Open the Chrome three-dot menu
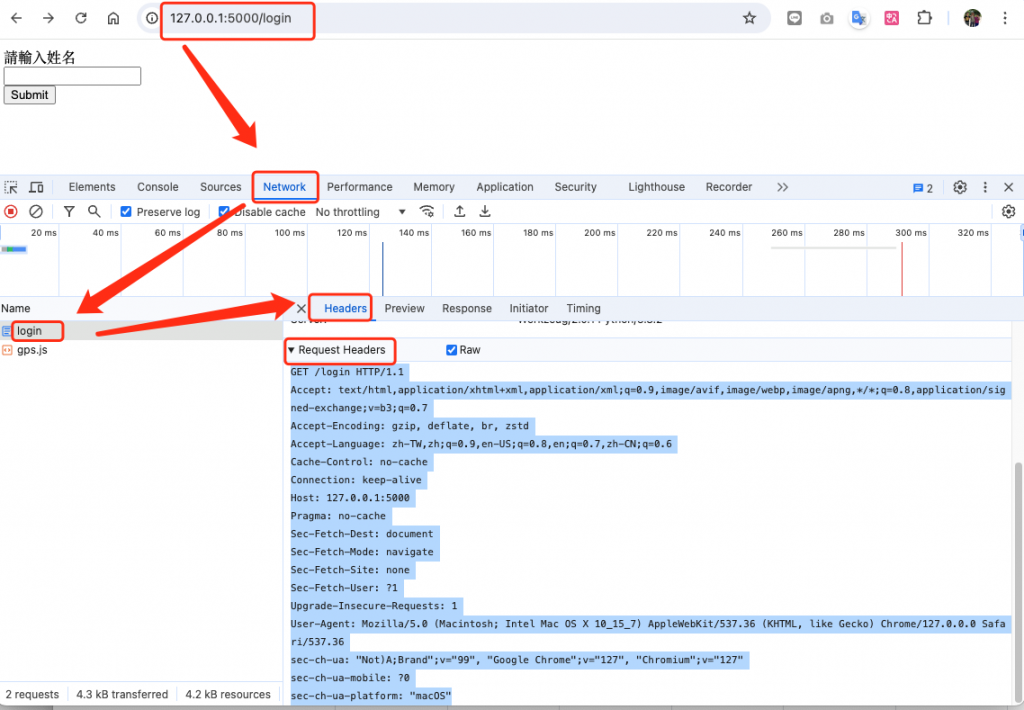 point(1005,18)
